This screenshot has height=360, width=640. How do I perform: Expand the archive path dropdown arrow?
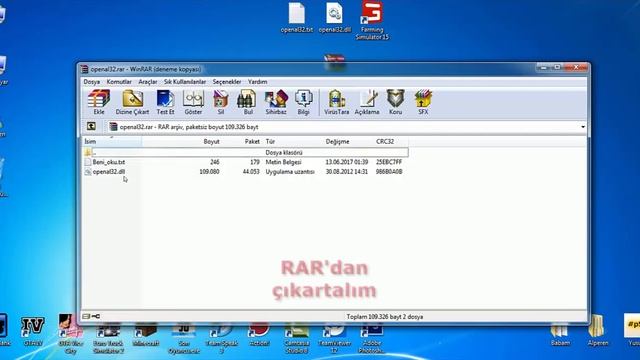(583, 127)
